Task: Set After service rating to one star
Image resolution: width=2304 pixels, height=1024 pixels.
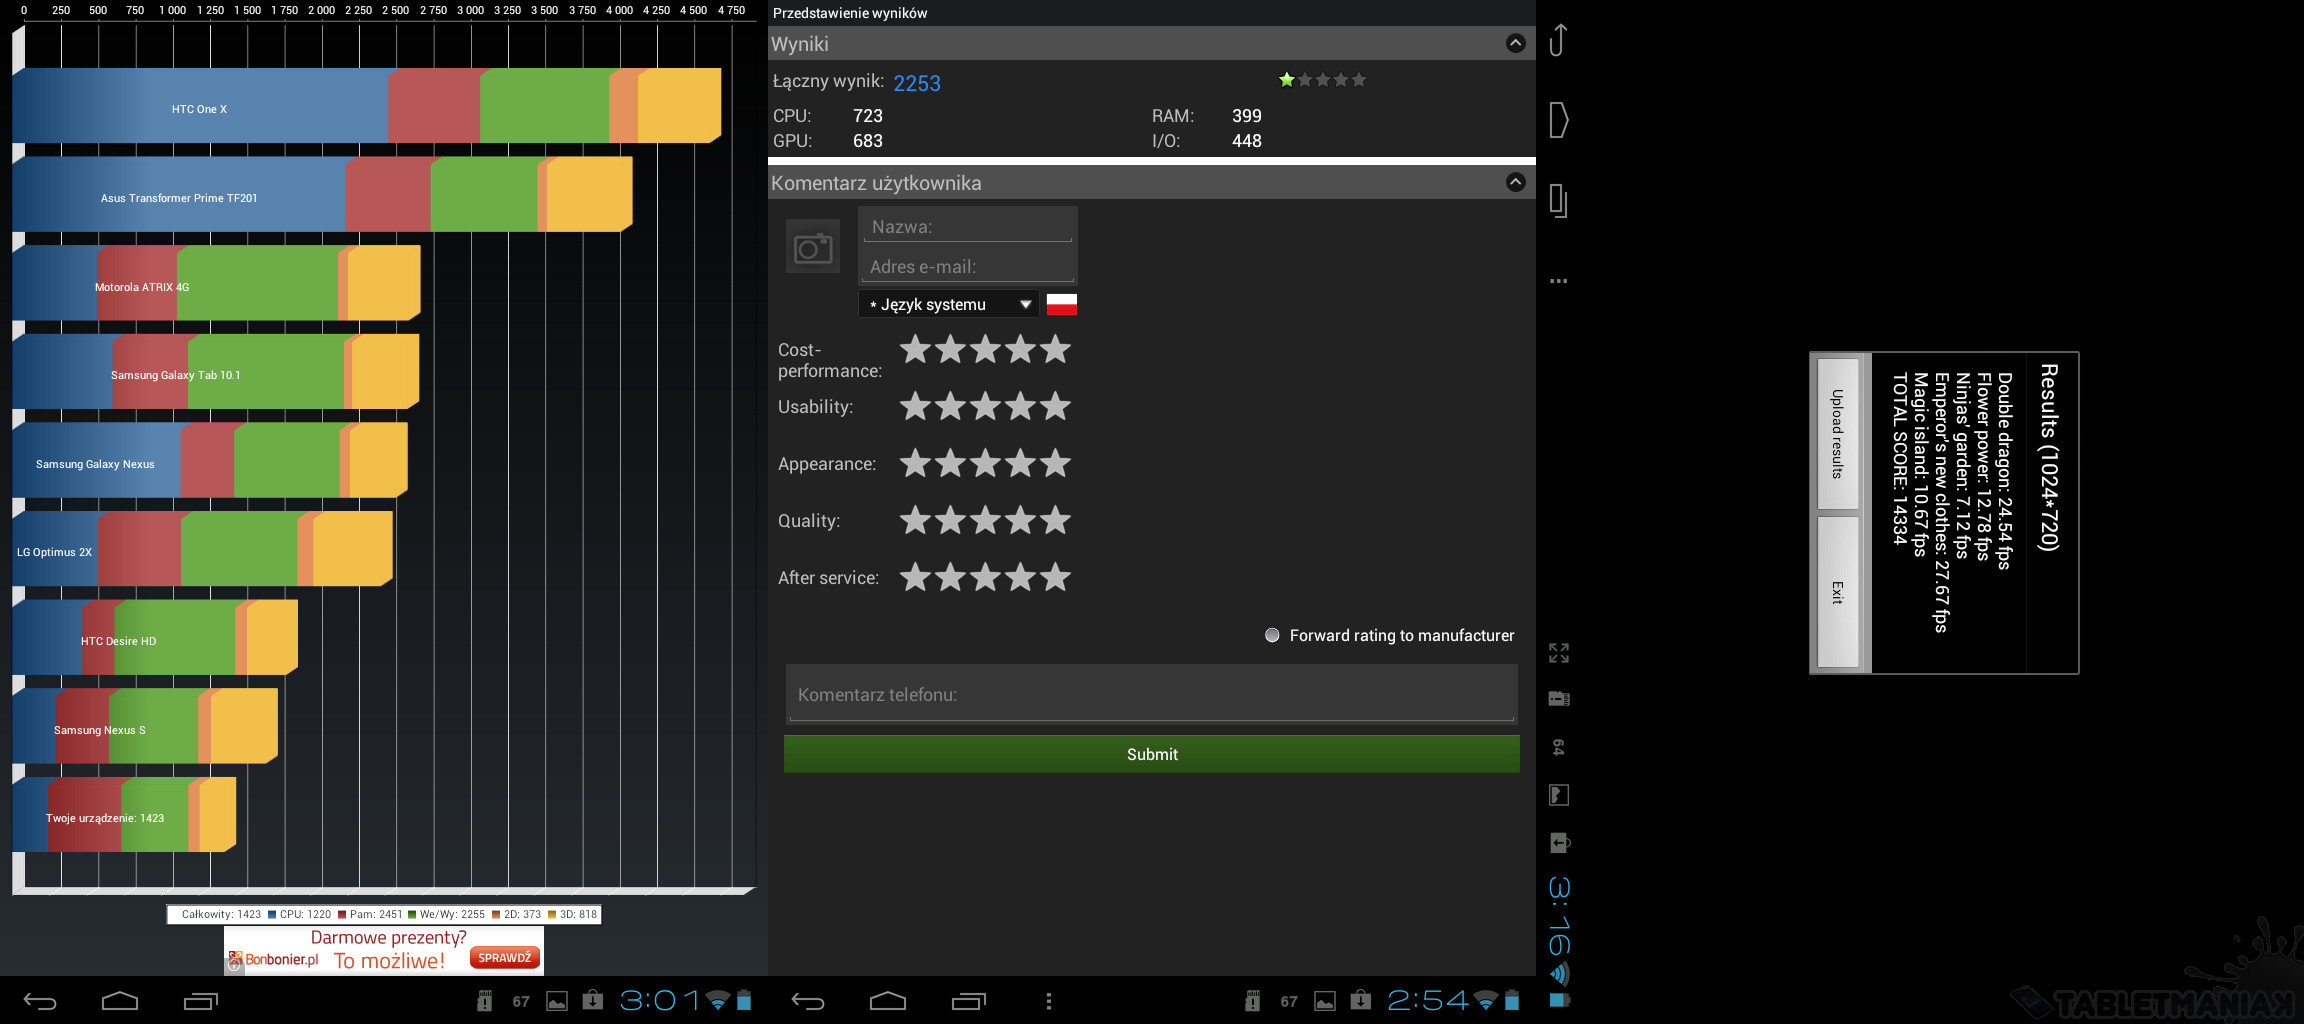Action: tap(915, 578)
